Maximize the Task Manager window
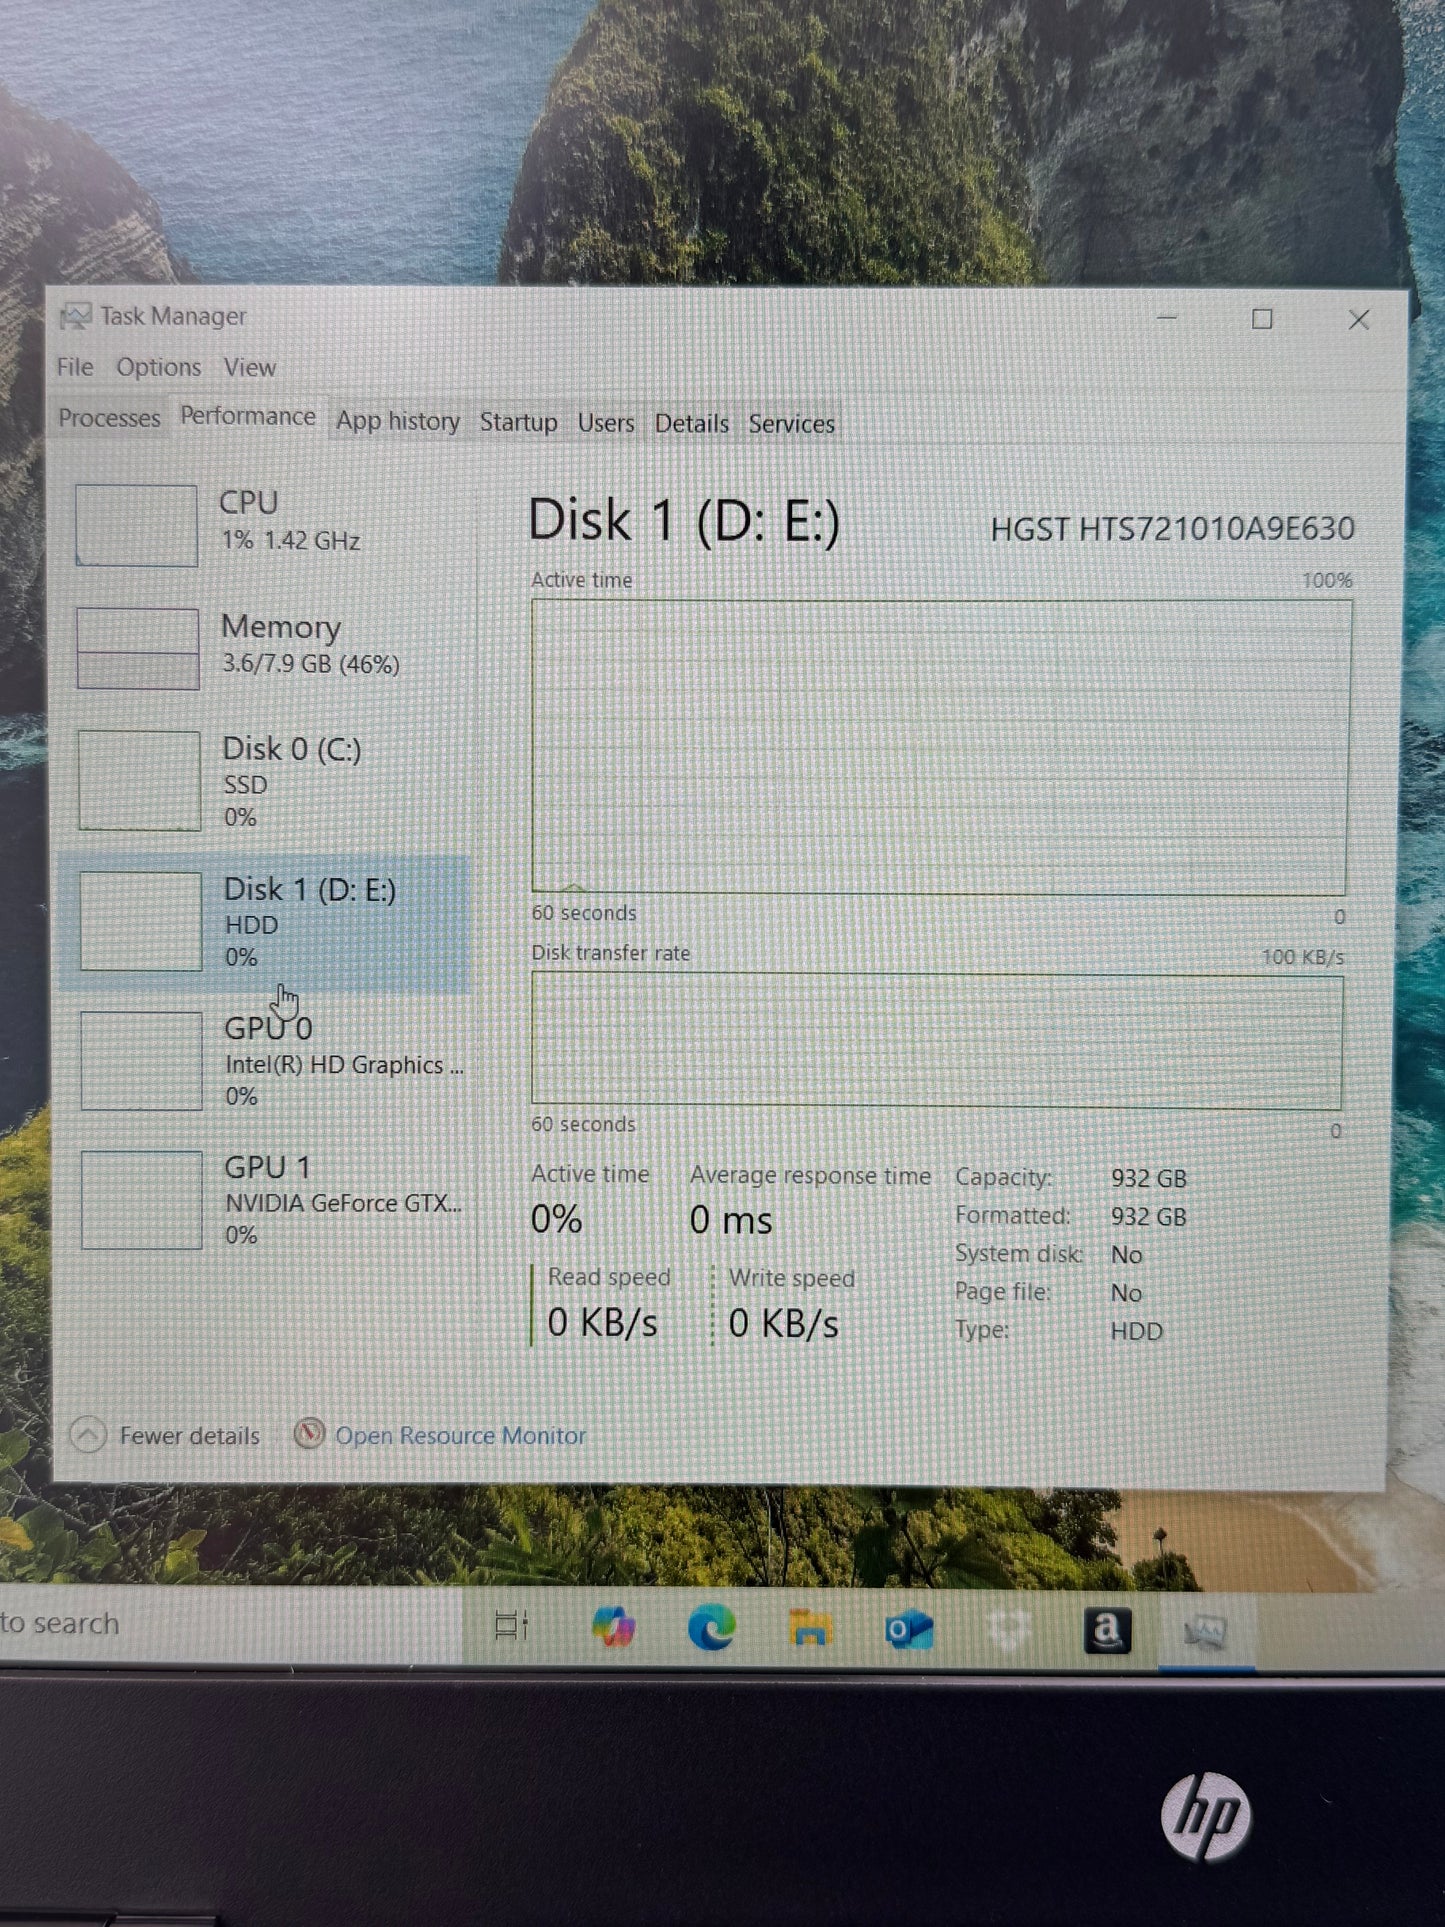This screenshot has width=1445, height=1927. click(1262, 319)
